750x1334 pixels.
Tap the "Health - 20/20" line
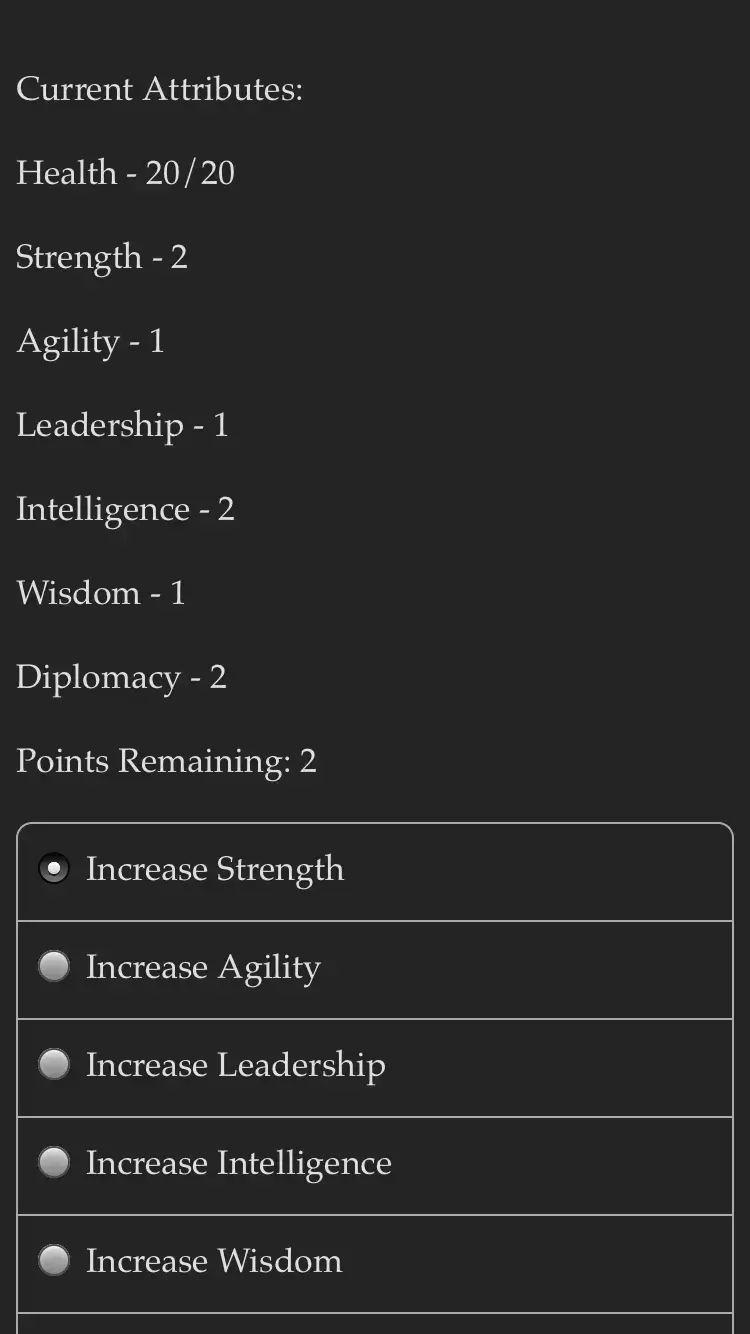click(125, 173)
